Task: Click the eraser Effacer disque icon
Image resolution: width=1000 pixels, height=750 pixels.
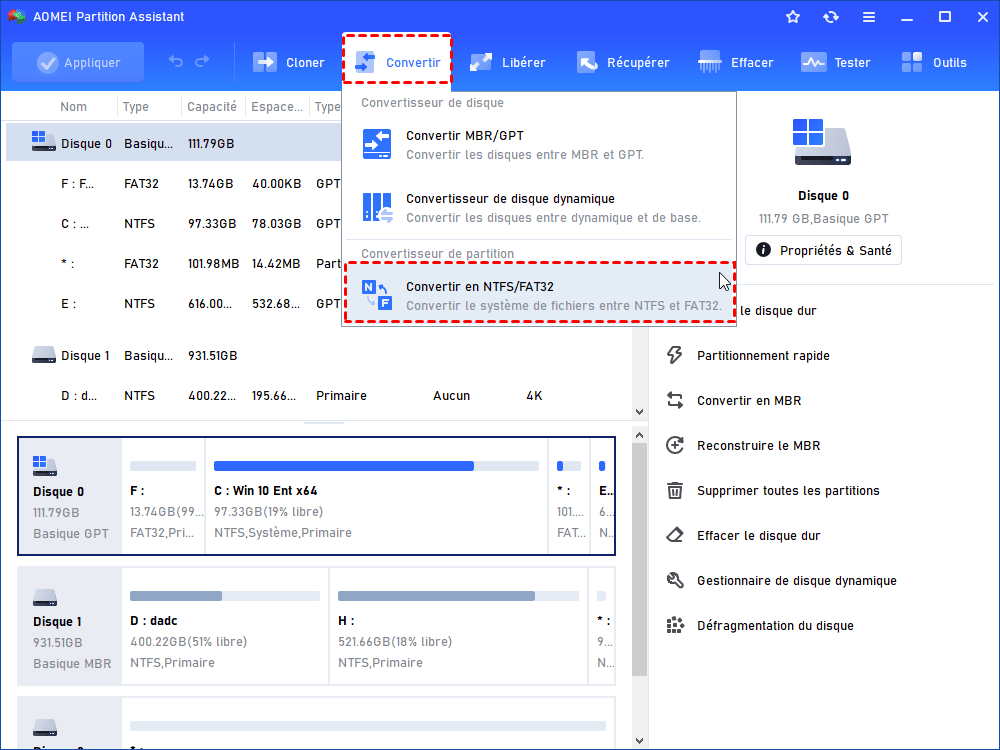Action: pos(675,535)
